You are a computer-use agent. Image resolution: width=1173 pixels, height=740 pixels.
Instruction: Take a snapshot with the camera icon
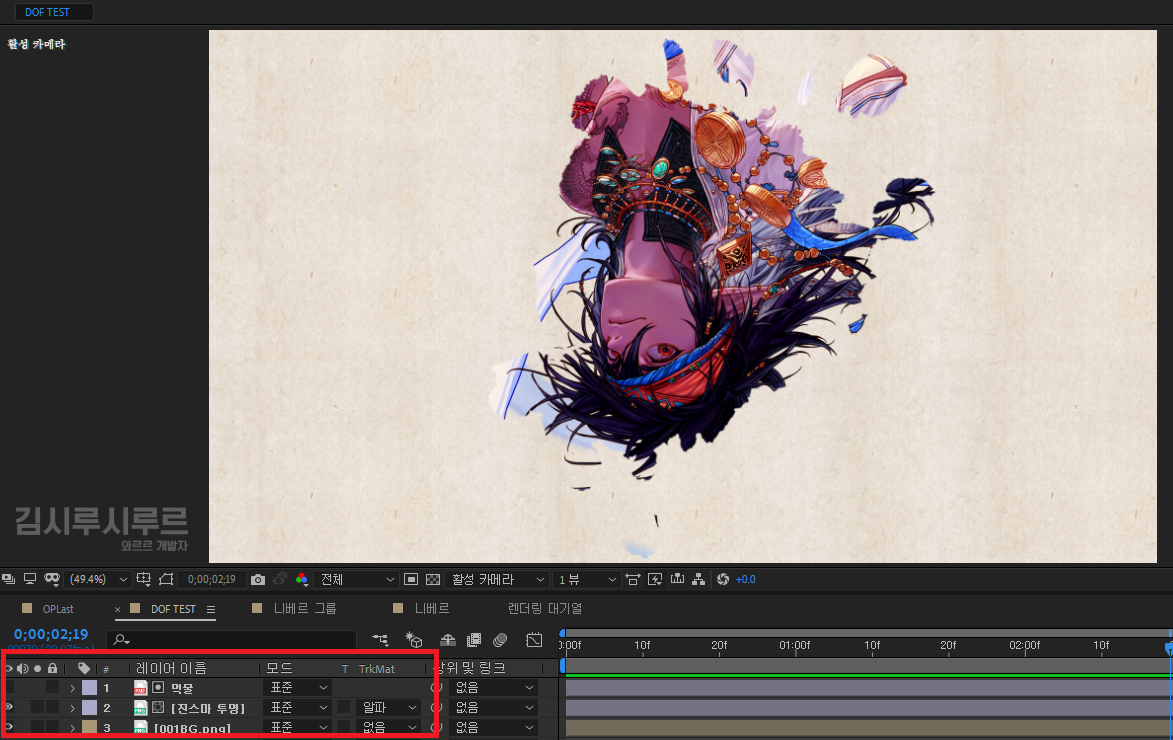click(258, 579)
